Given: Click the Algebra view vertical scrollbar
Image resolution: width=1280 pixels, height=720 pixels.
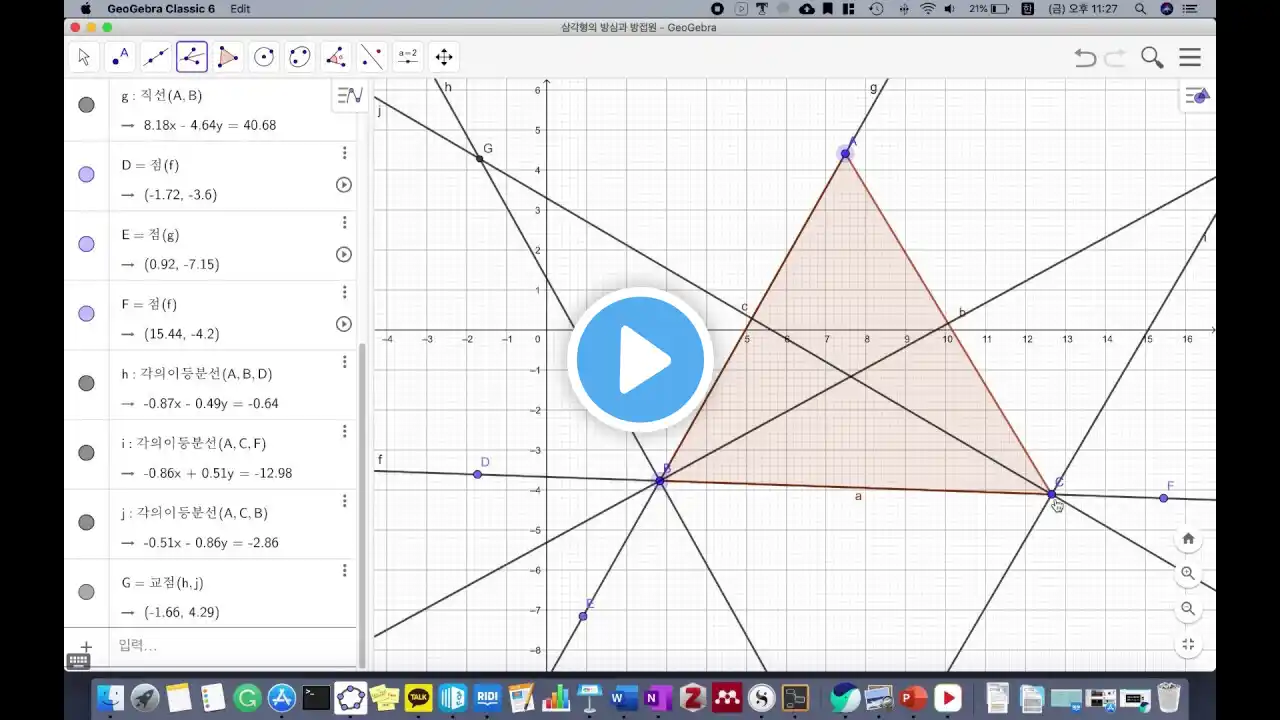Looking at the screenshot, I should coord(362,505).
